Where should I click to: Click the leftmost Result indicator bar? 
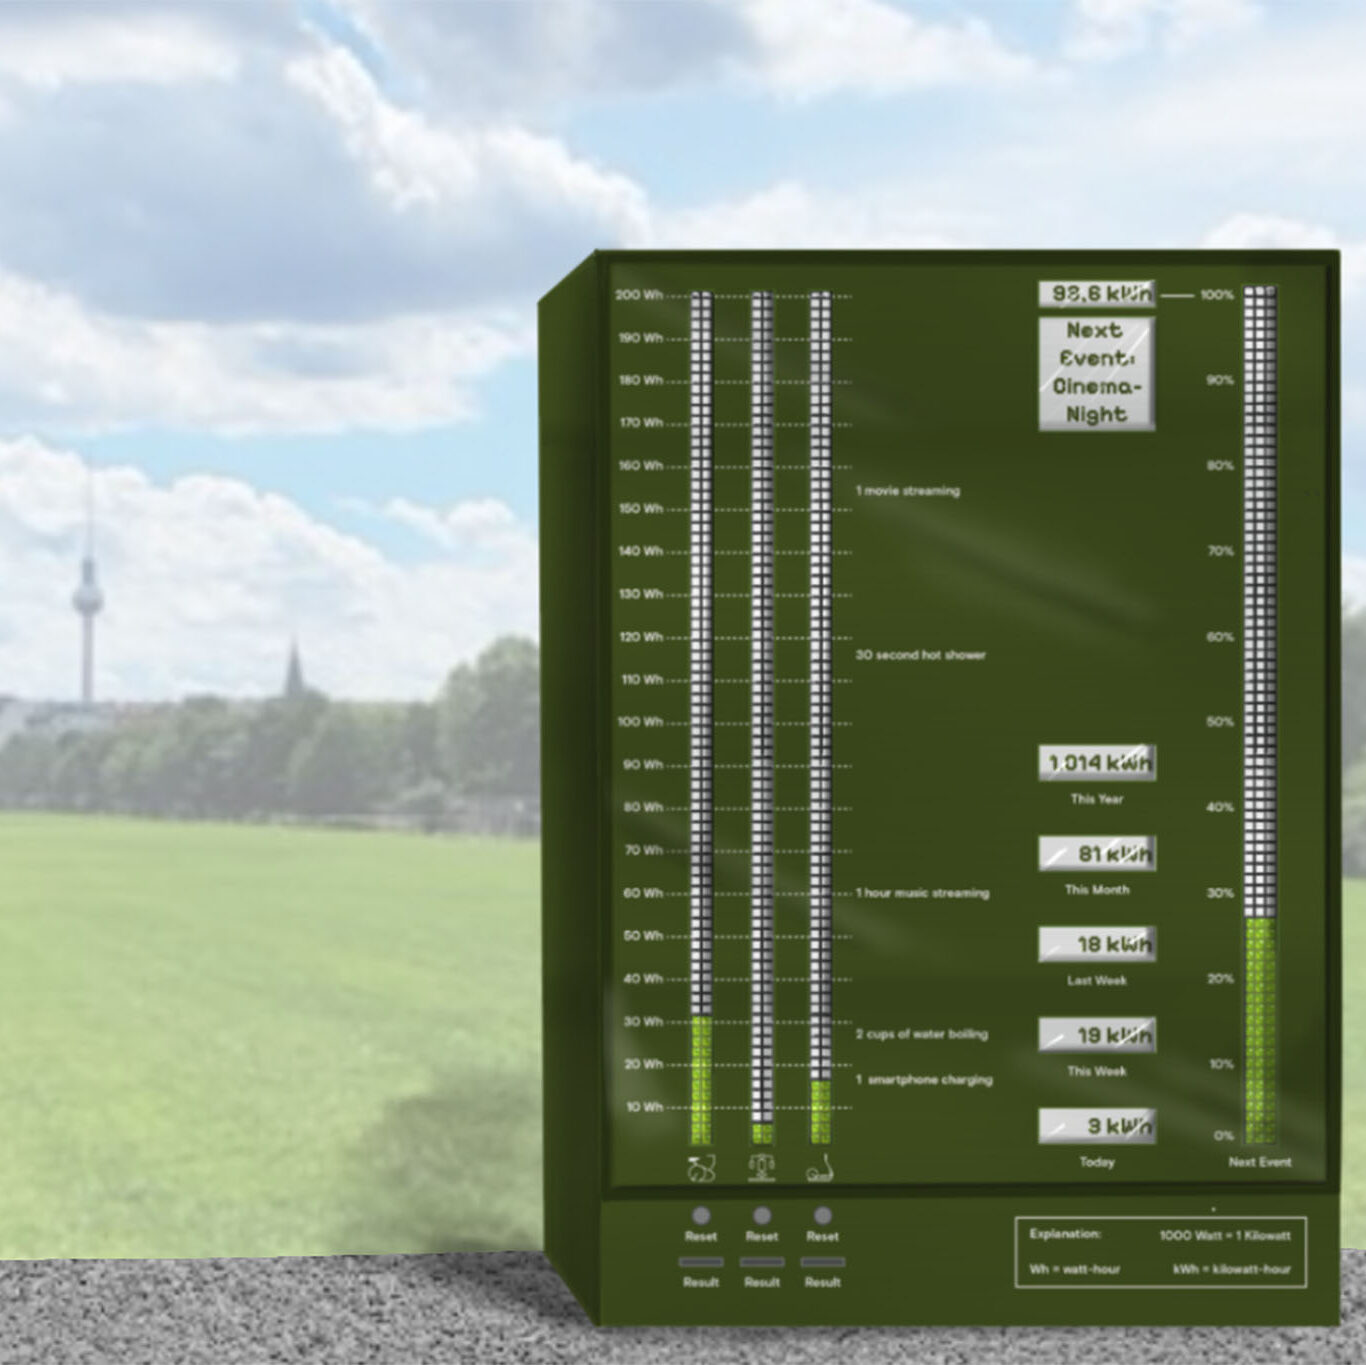pyautogui.click(x=701, y=1262)
